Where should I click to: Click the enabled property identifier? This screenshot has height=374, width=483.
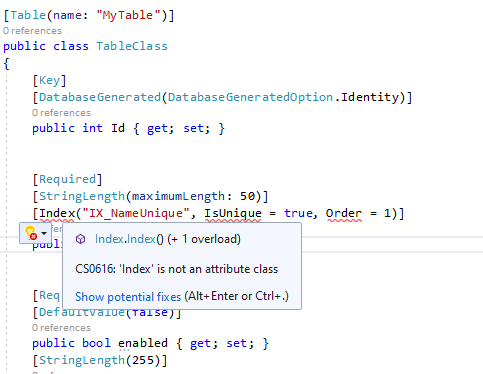pos(143,343)
